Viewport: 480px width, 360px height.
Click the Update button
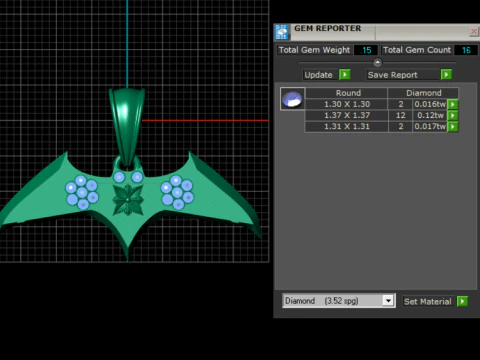point(319,75)
